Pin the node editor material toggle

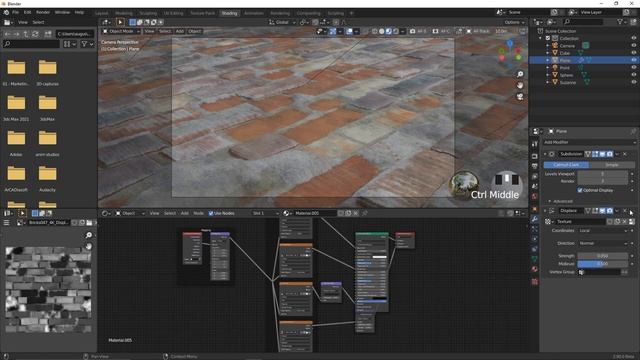pyautogui.click(x=364, y=213)
